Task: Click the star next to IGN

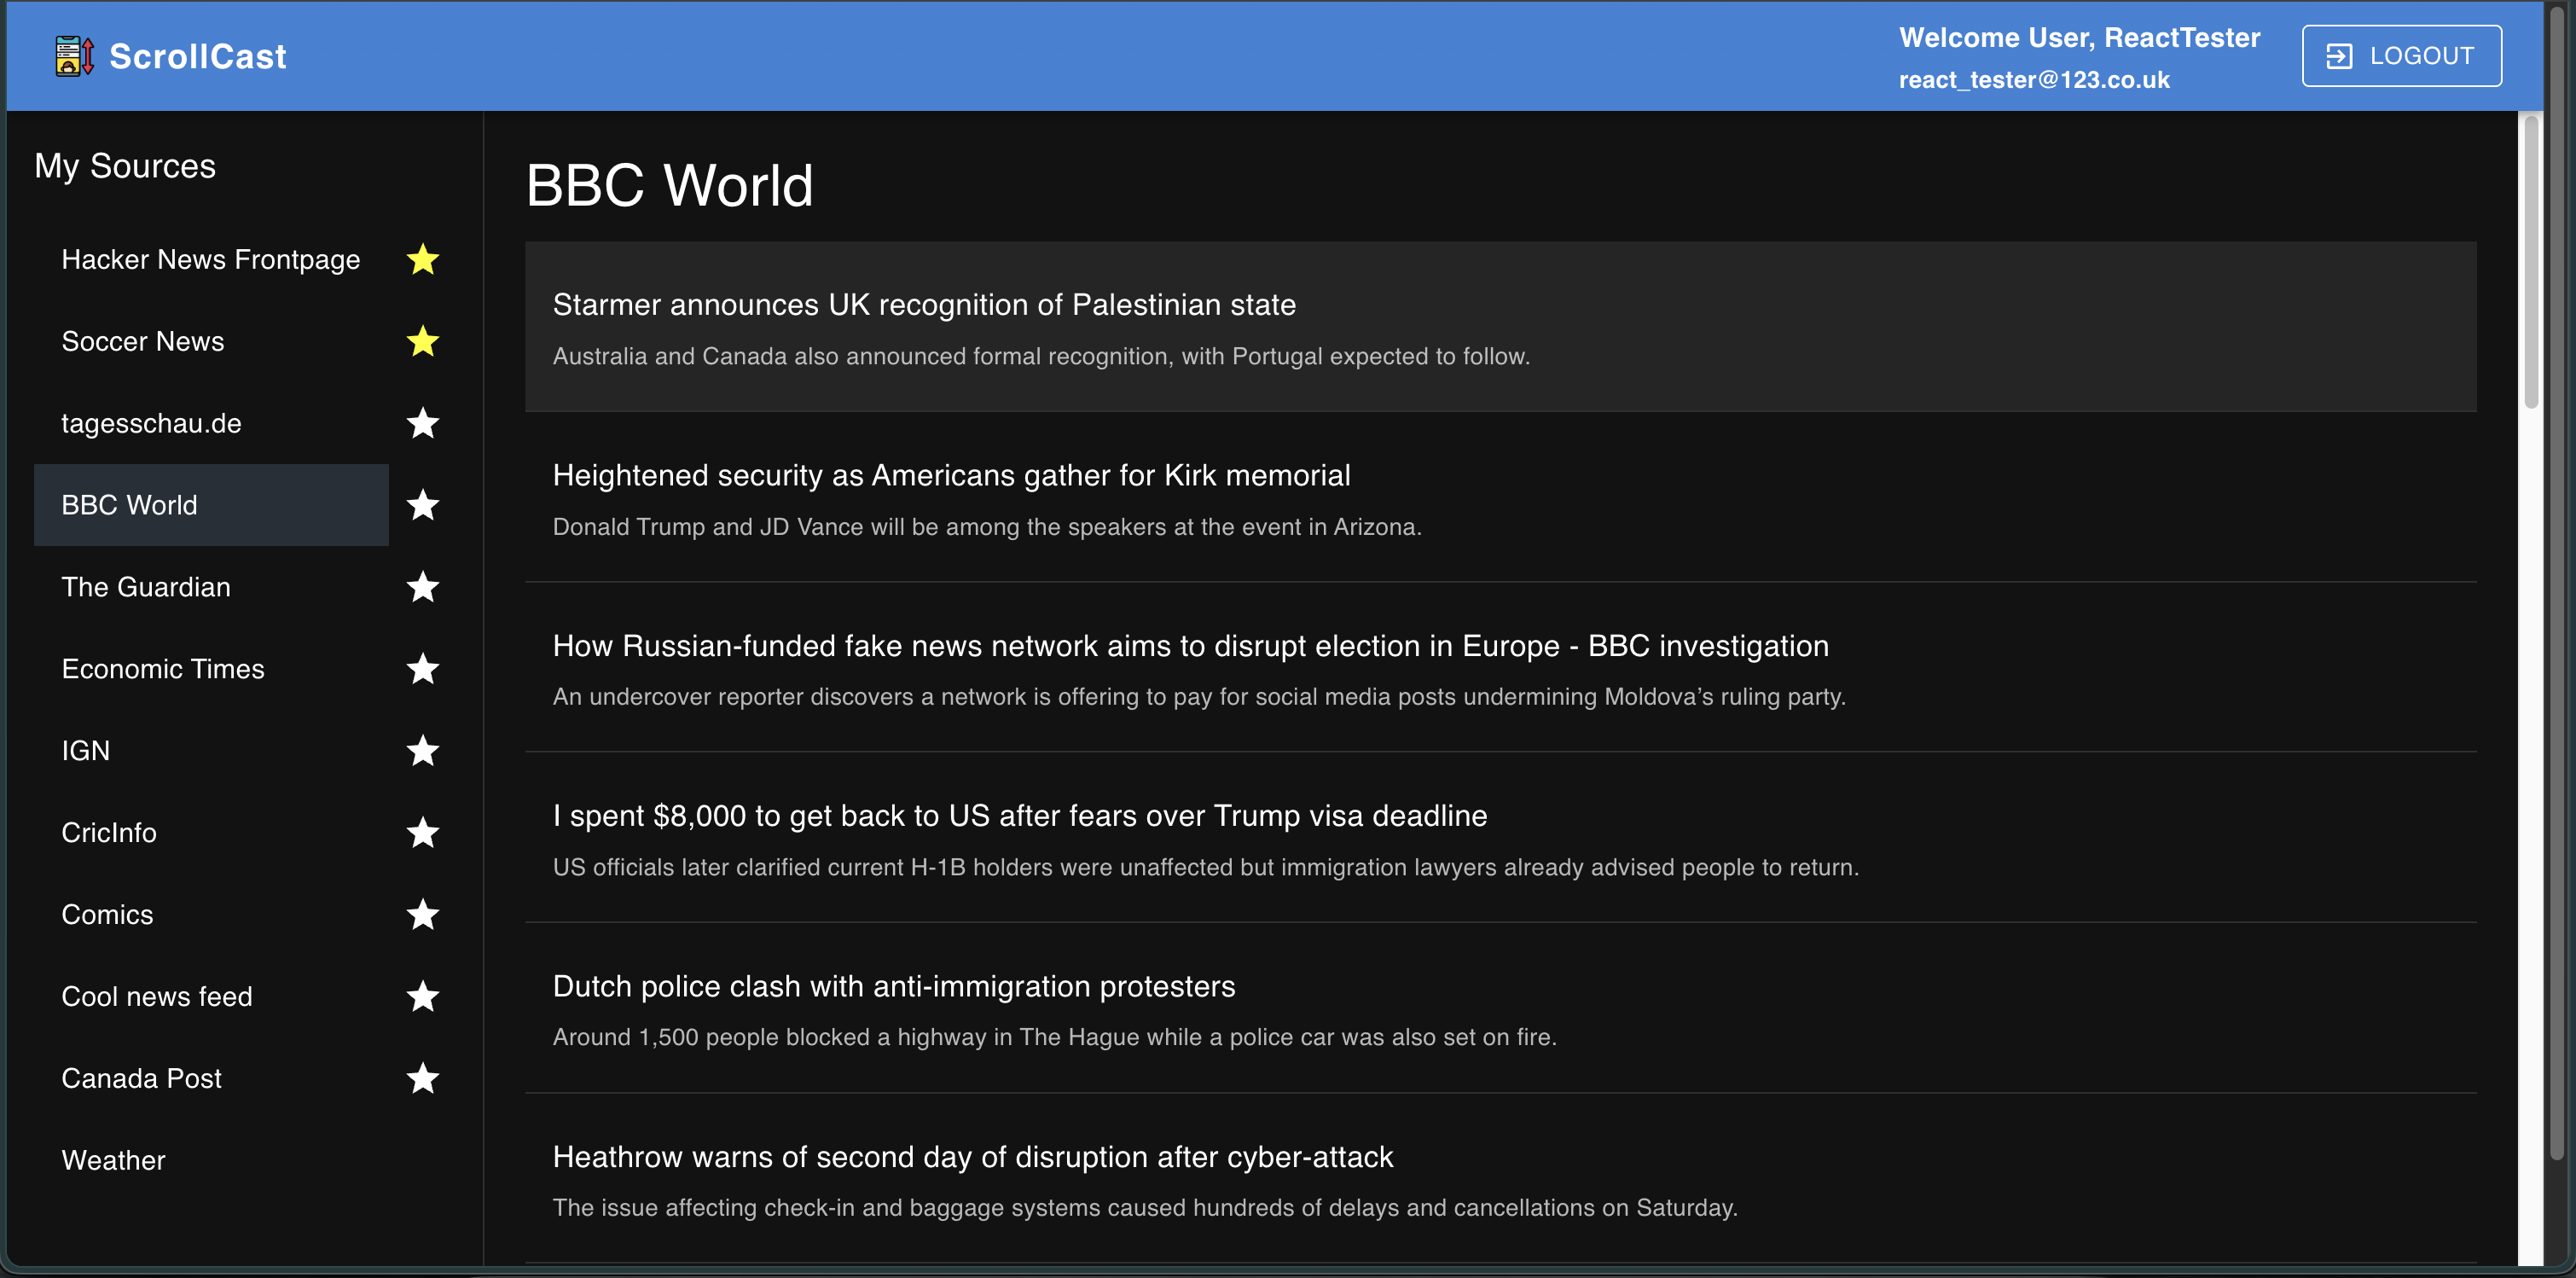Action: point(423,751)
